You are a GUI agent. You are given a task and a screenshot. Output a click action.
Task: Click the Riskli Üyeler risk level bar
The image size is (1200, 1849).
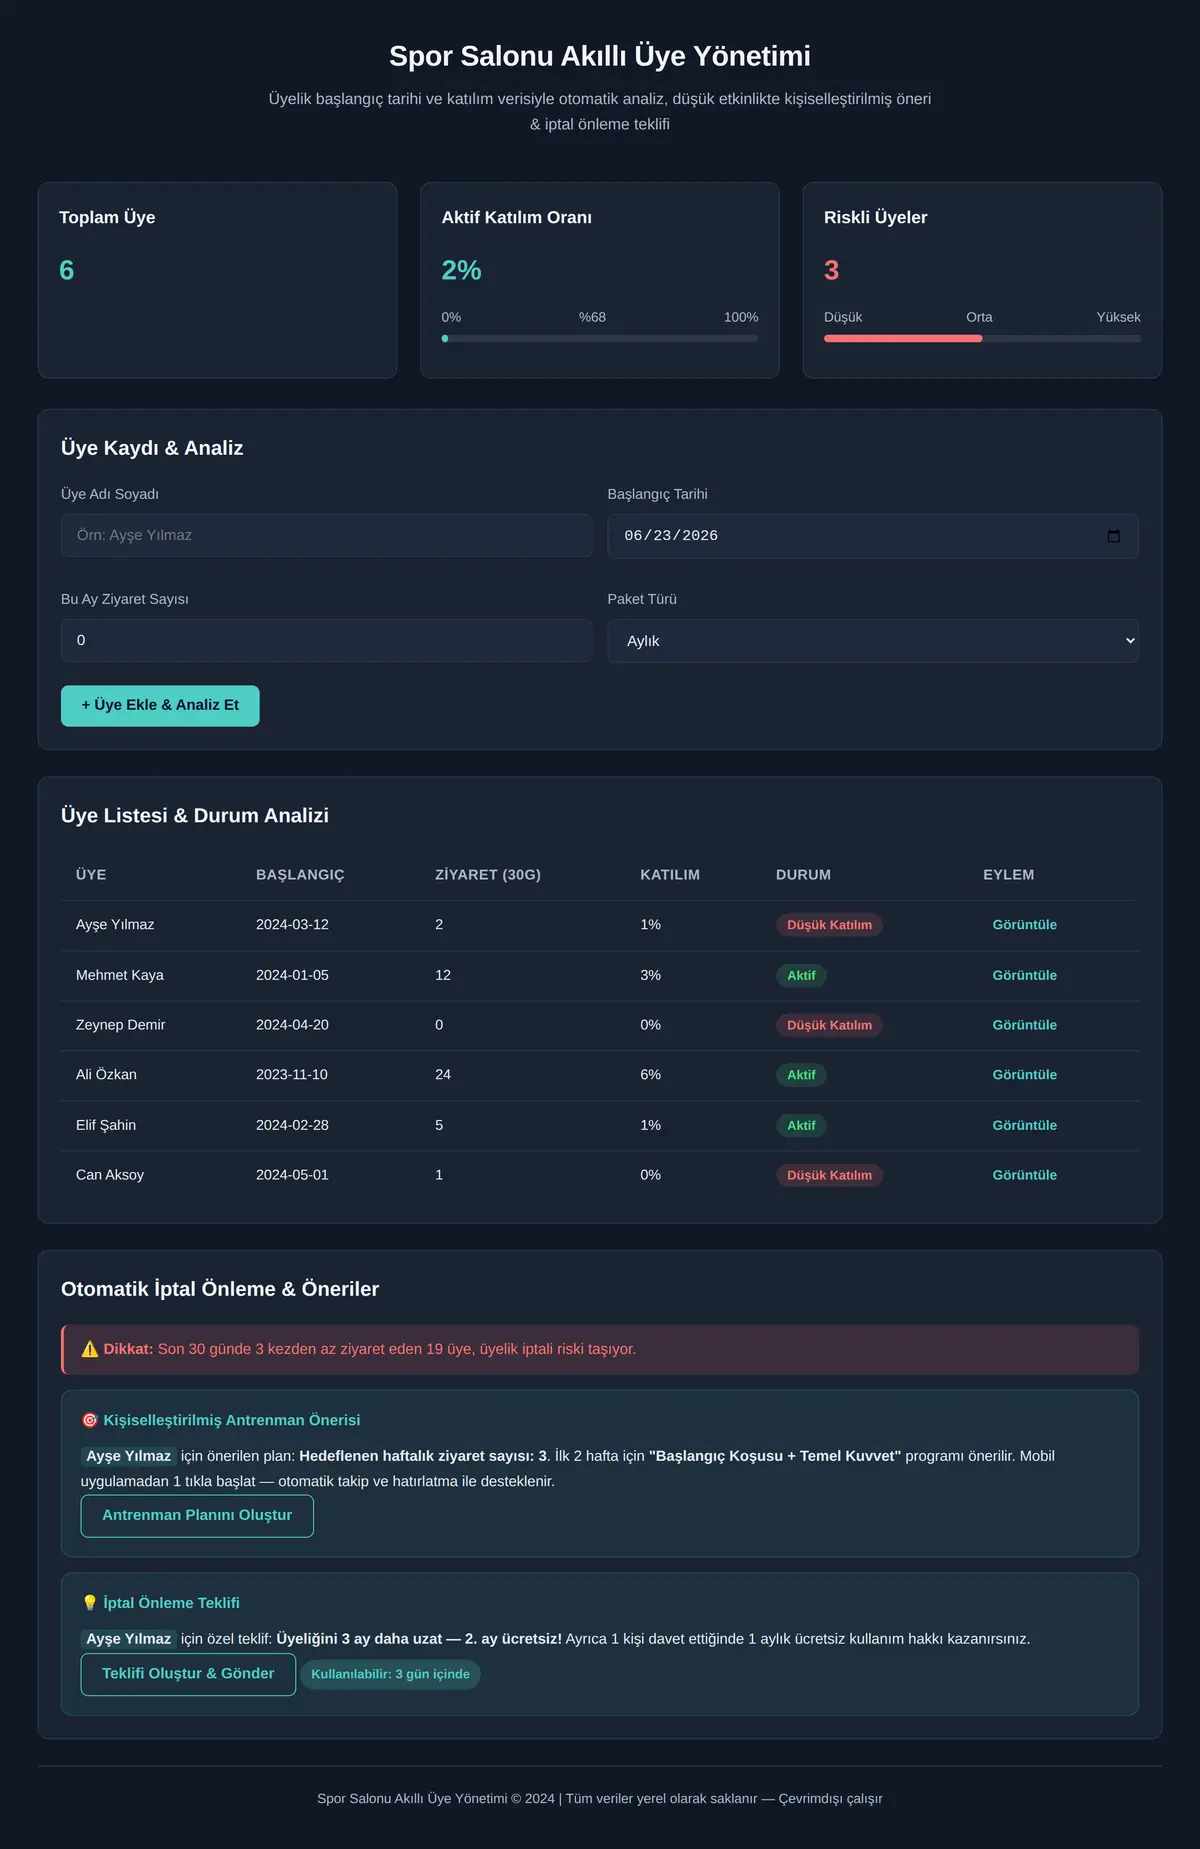(x=982, y=339)
